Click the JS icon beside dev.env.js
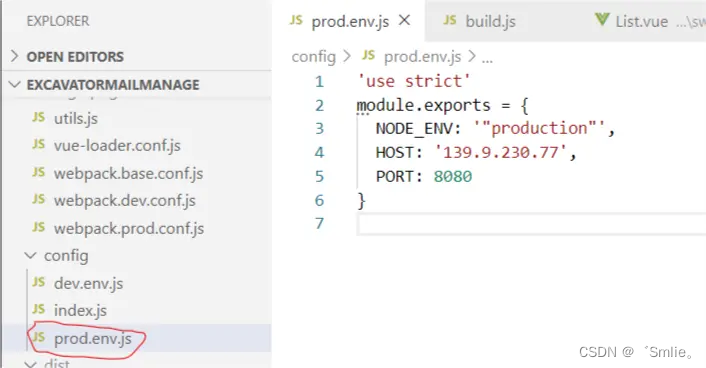Image resolution: width=706 pixels, height=368 pixels. 39,282
